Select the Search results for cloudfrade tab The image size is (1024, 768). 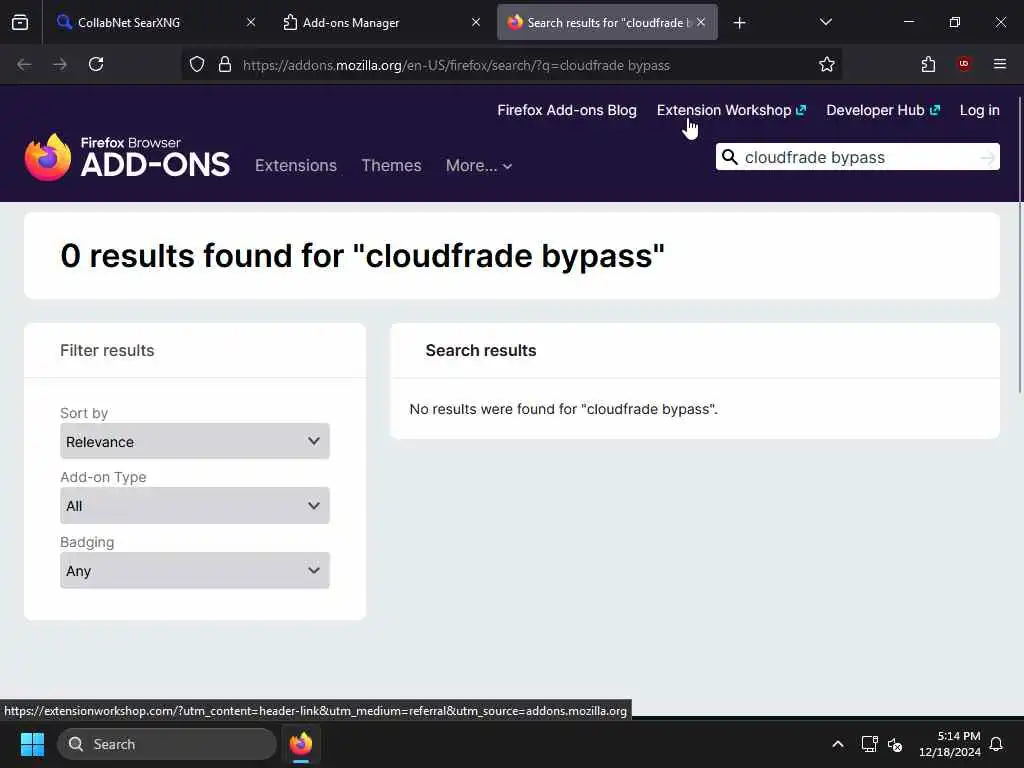point(607,22)
